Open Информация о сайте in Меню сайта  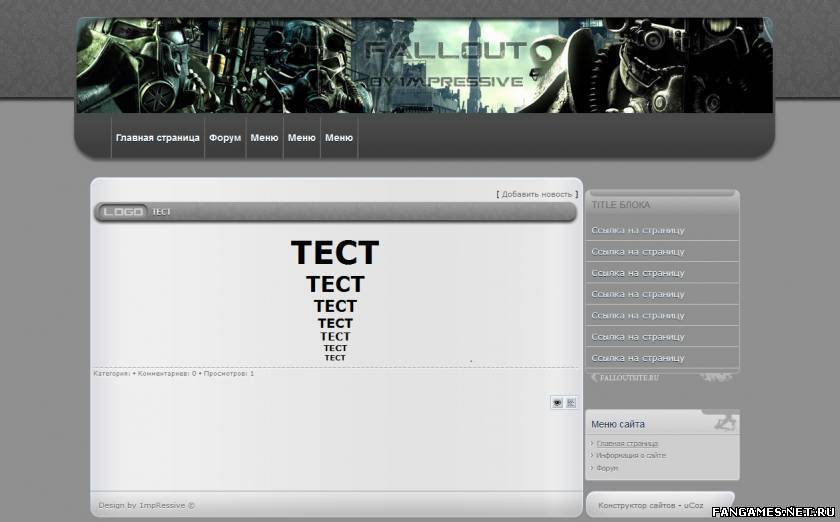[631, 456]
